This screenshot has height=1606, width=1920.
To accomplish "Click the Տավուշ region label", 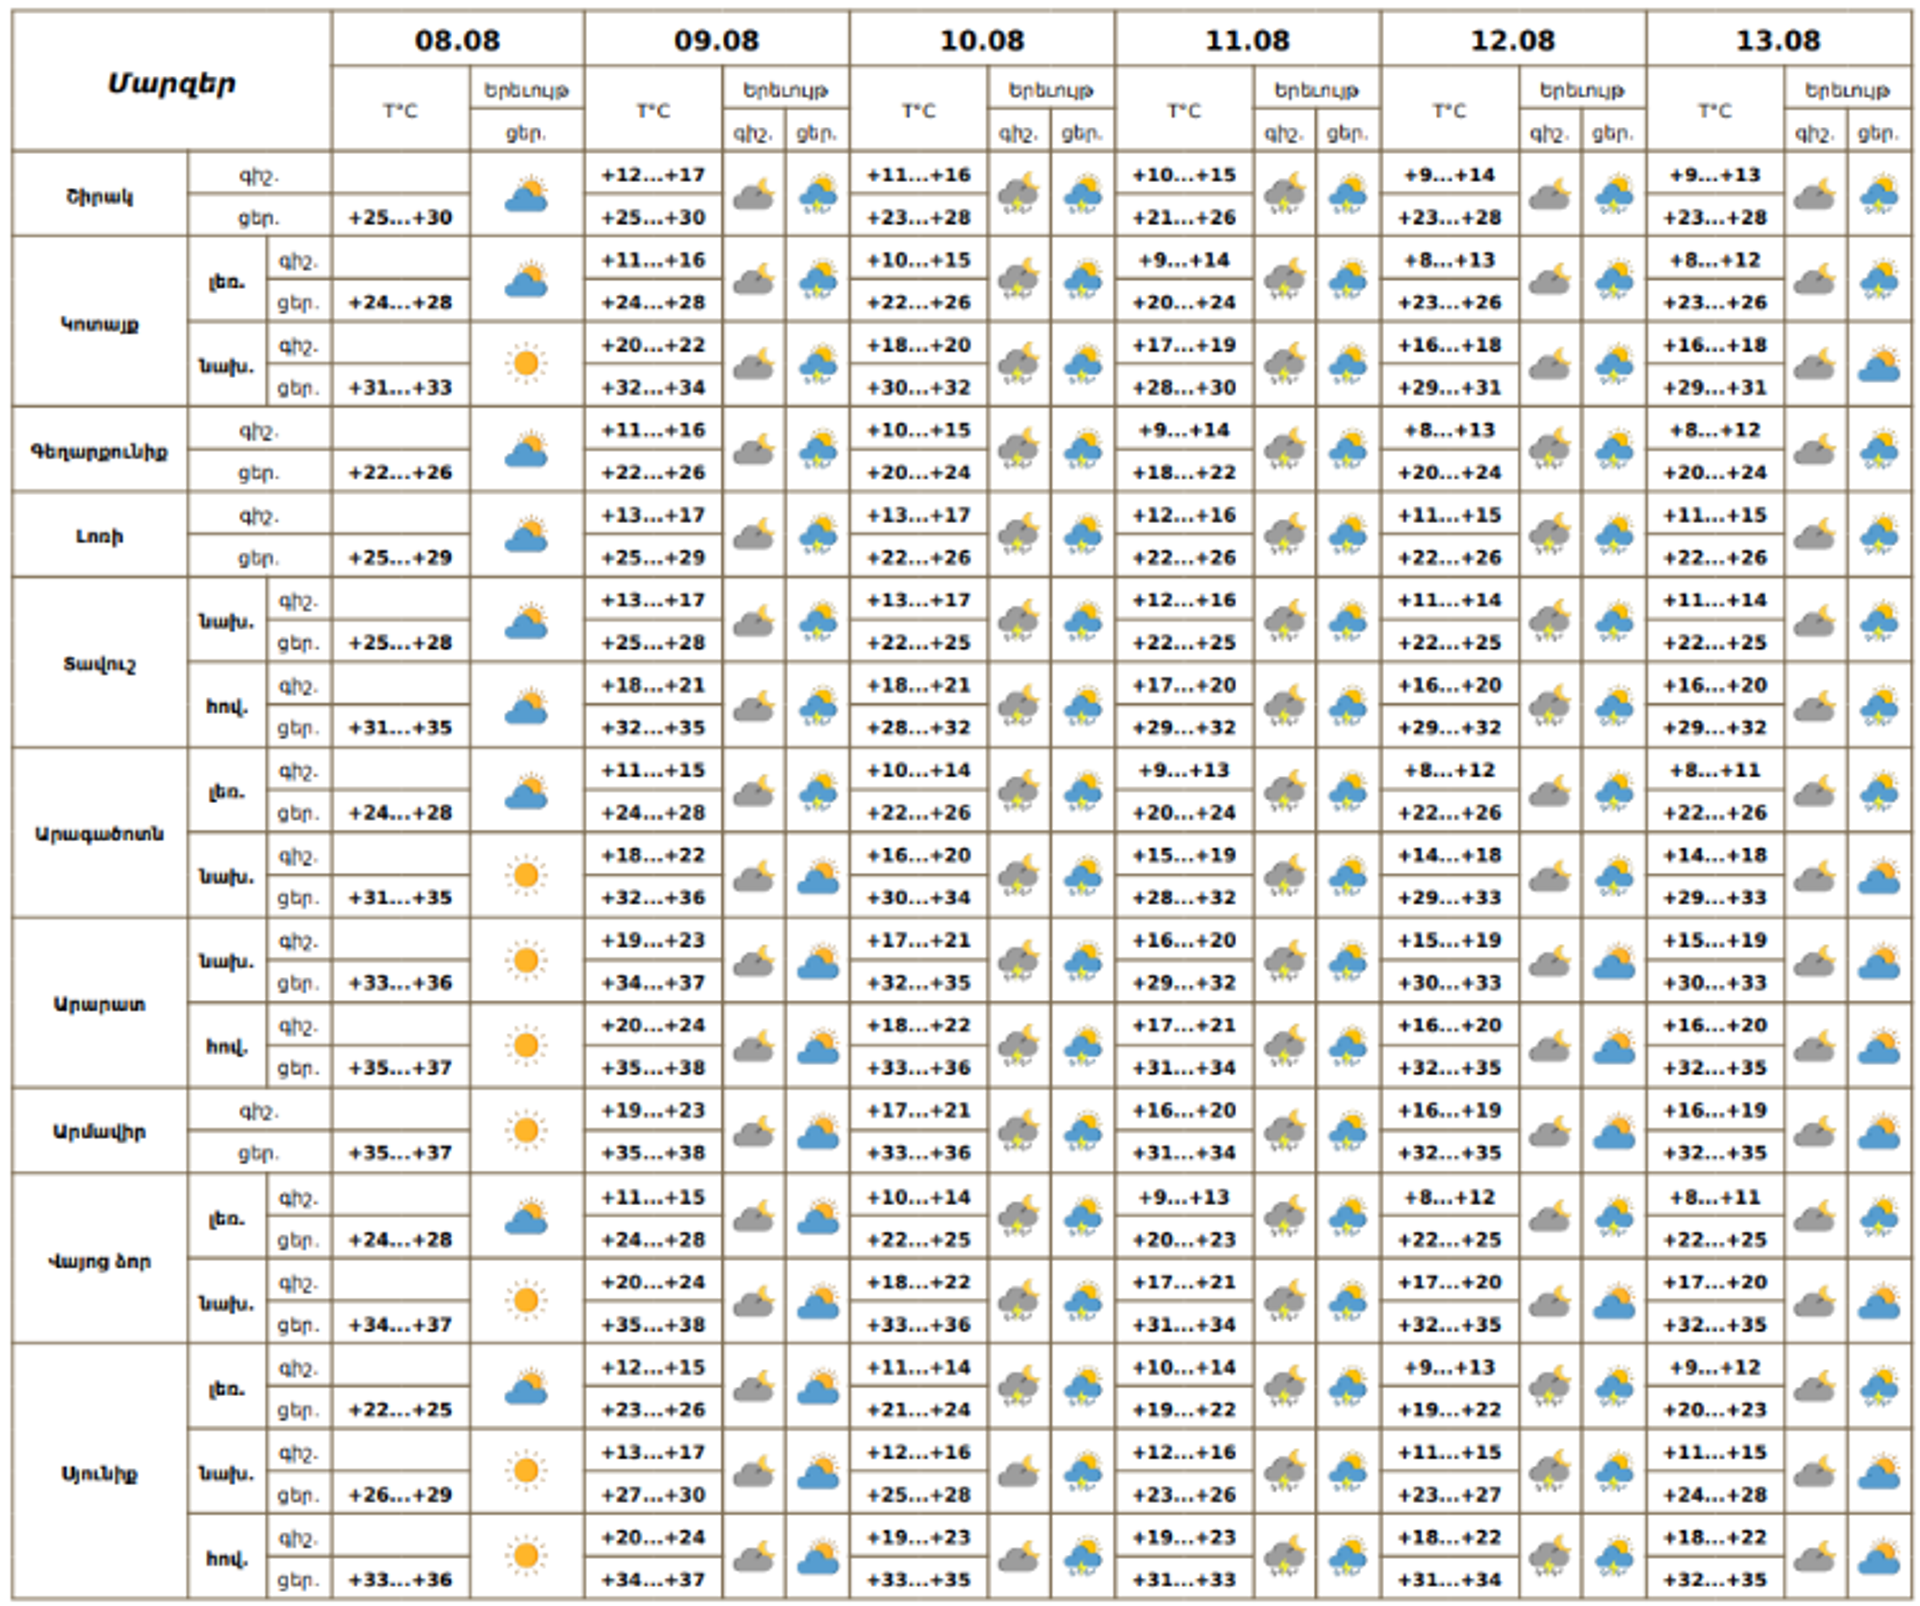I will click(99, 664).
